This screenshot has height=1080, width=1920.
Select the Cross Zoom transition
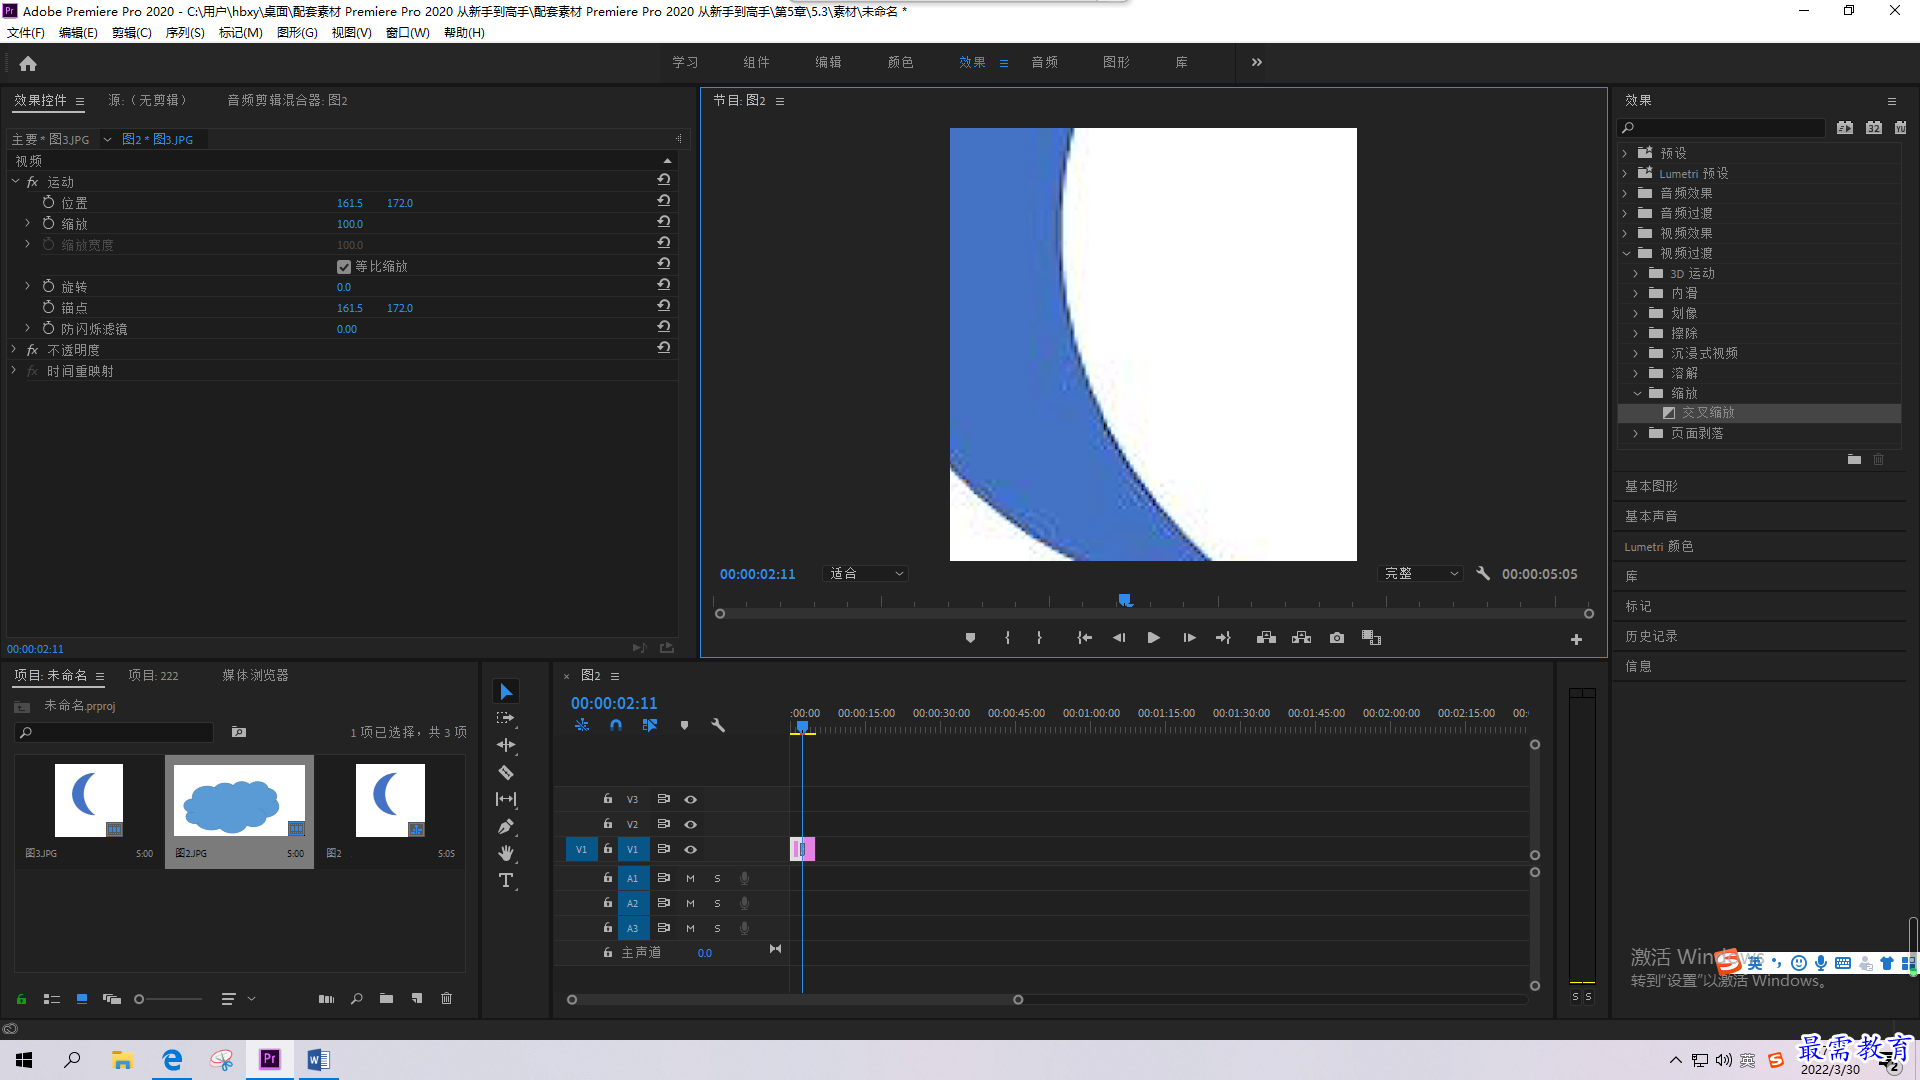(x=1707, y=412)
